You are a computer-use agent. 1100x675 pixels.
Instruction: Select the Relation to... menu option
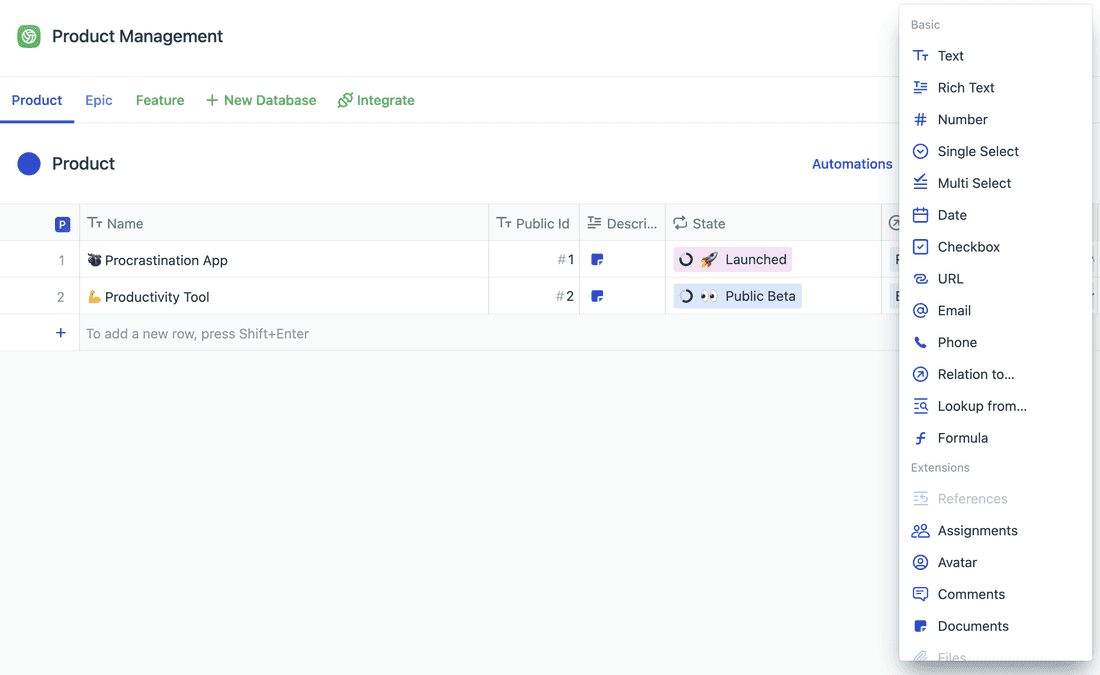click(x=975, y=374)
